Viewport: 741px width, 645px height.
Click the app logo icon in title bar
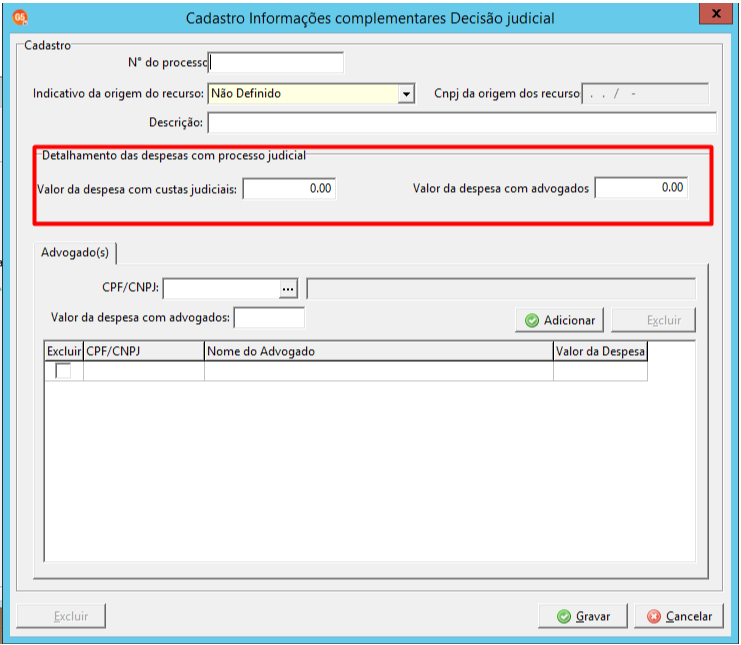[20, 18]
